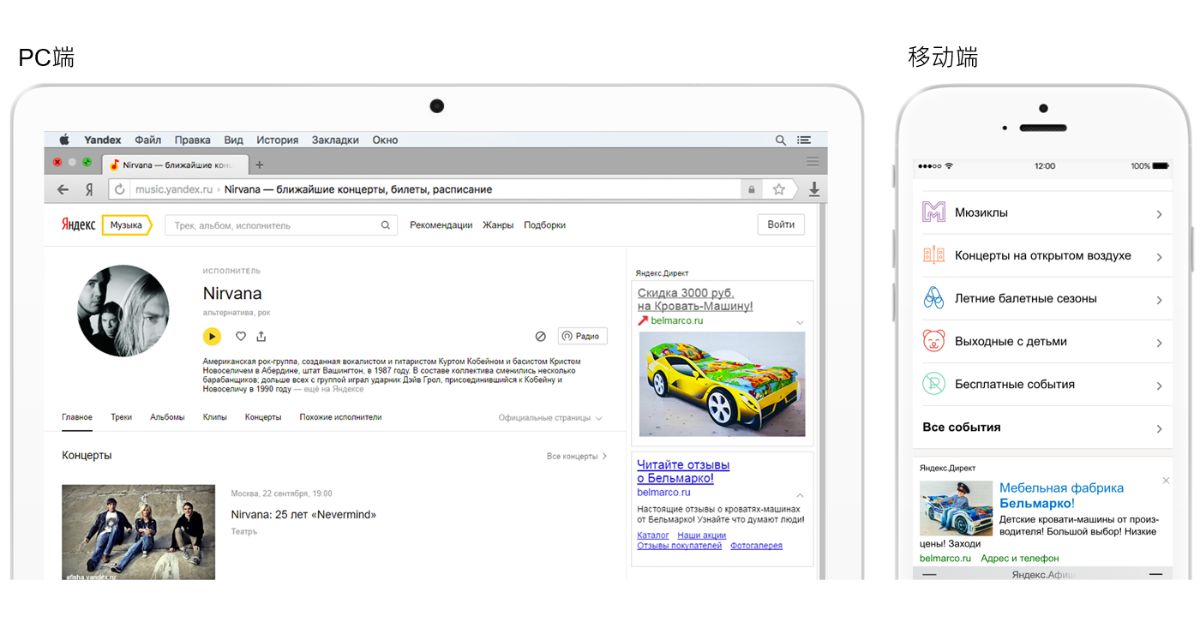Switch to the Концерты tab
The height and width of the screenshot is (630, 1200).
pos(263,417)
